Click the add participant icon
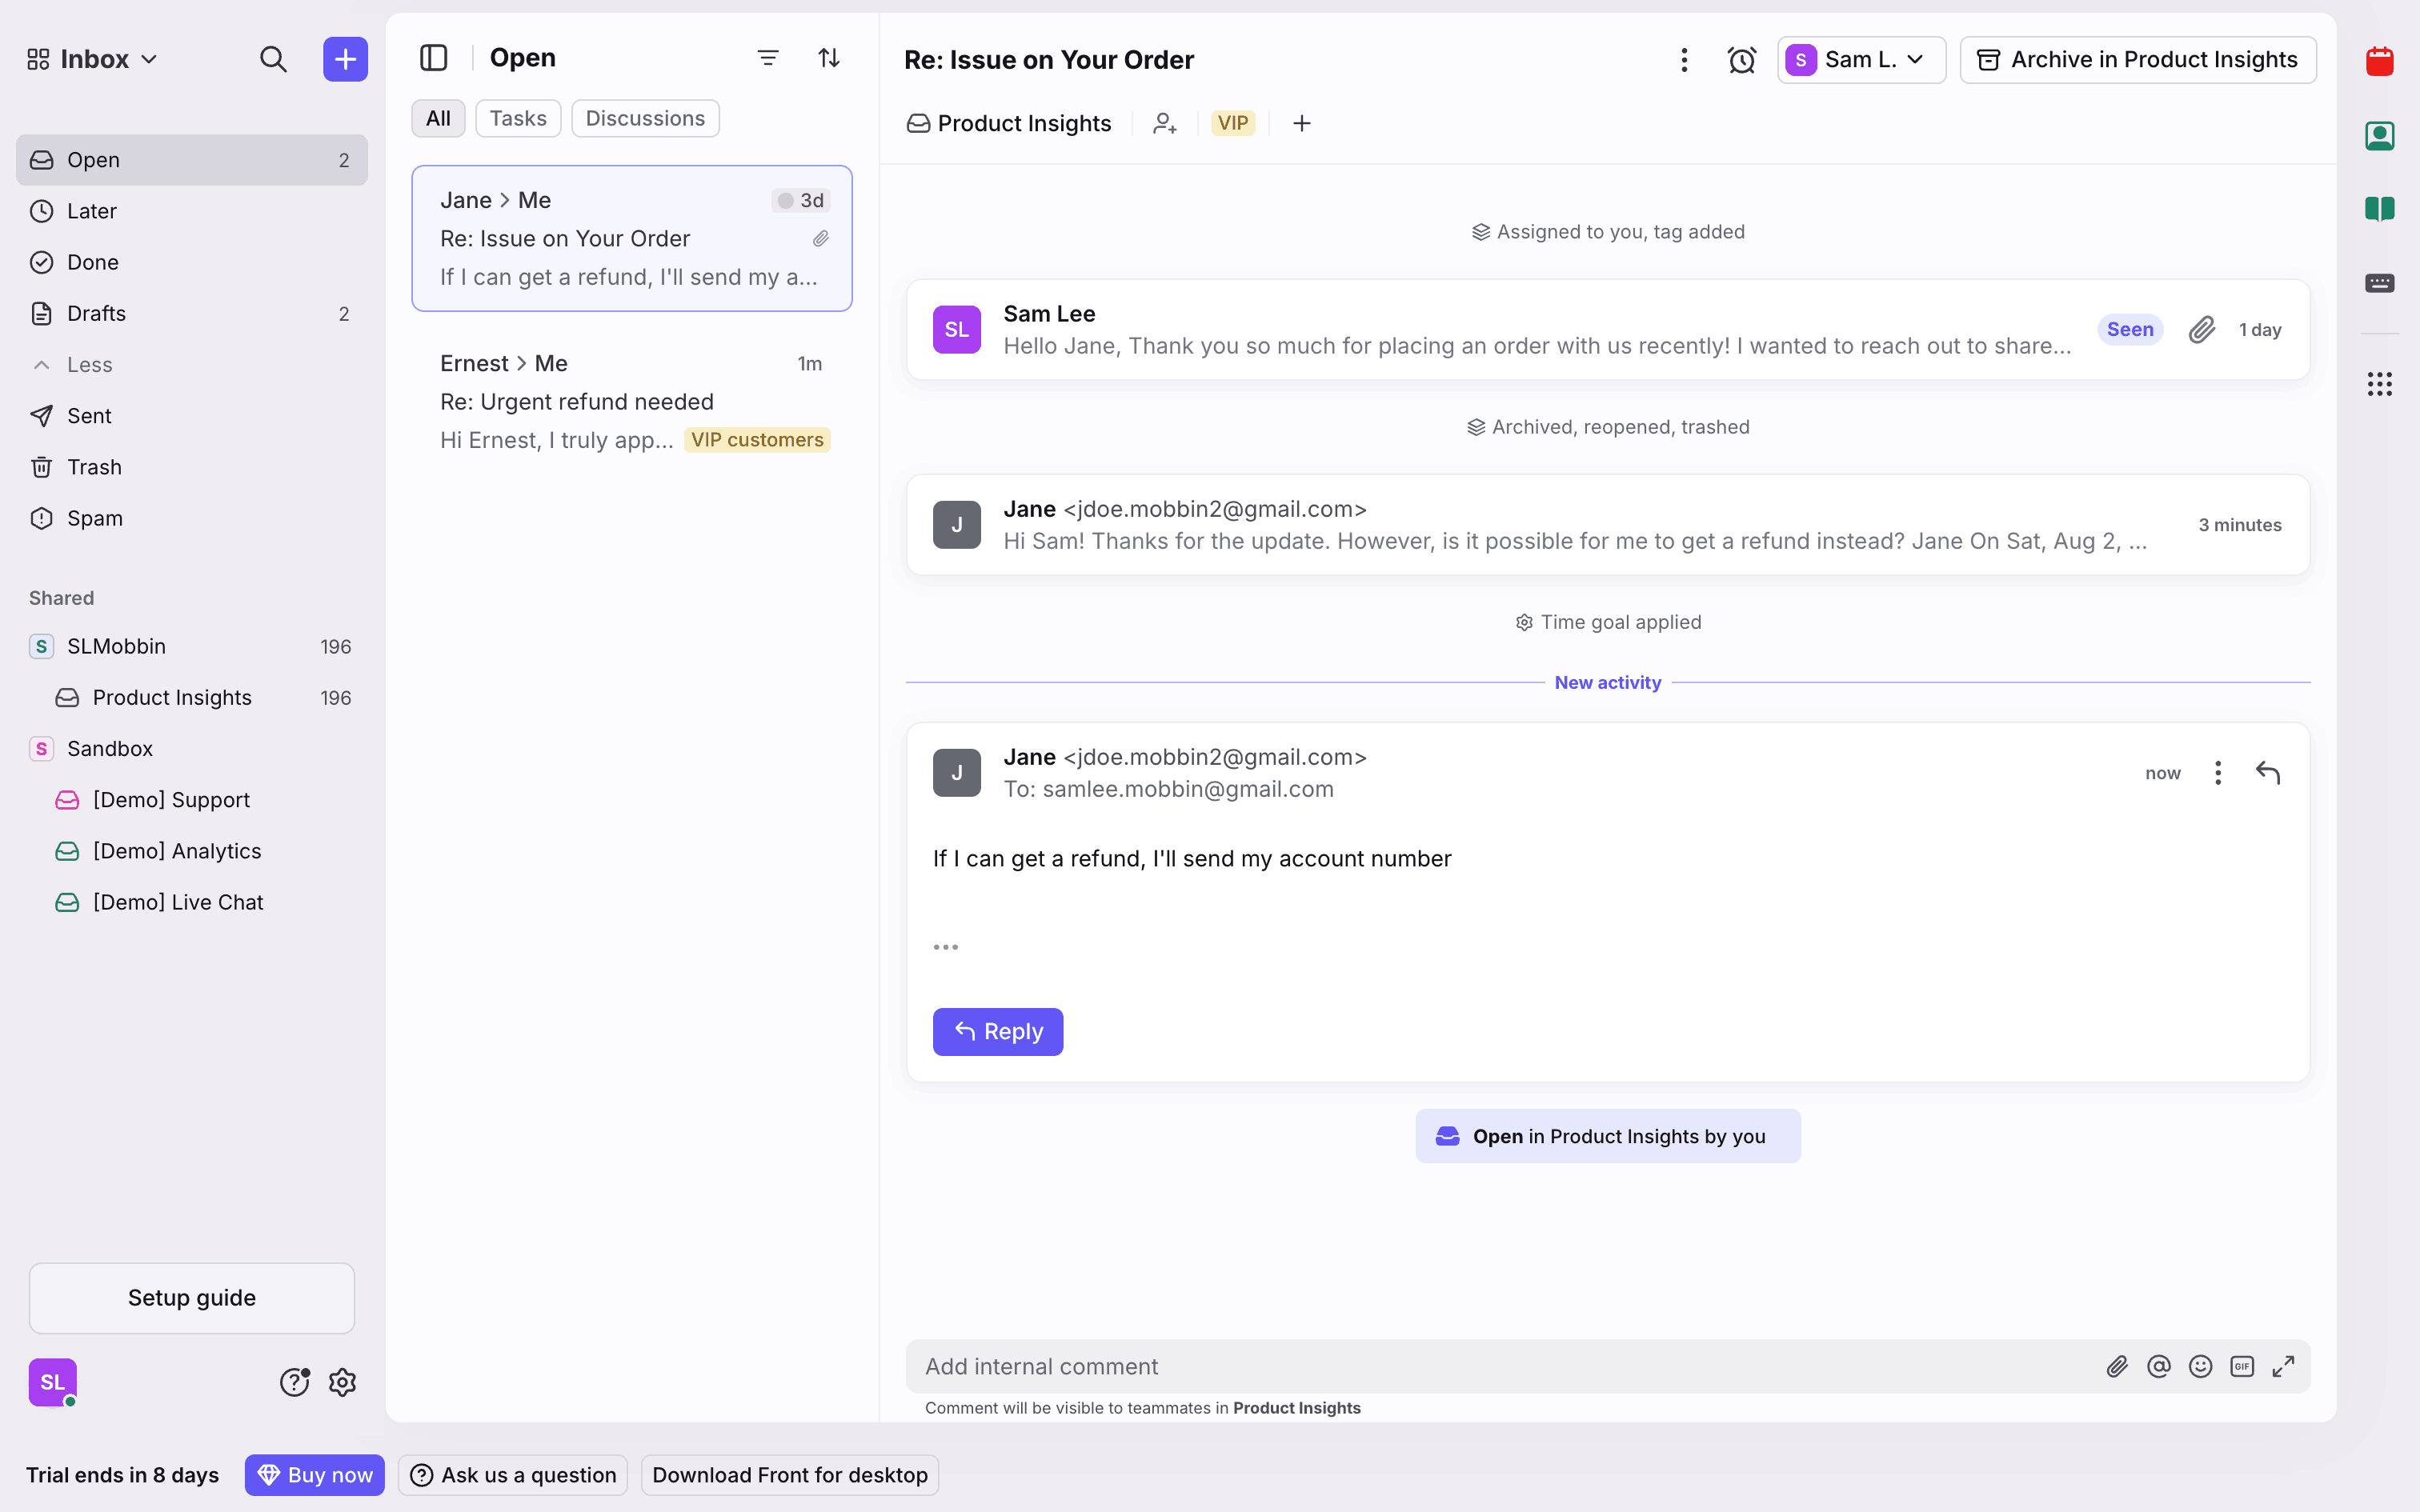 (x=1164, y=123)
